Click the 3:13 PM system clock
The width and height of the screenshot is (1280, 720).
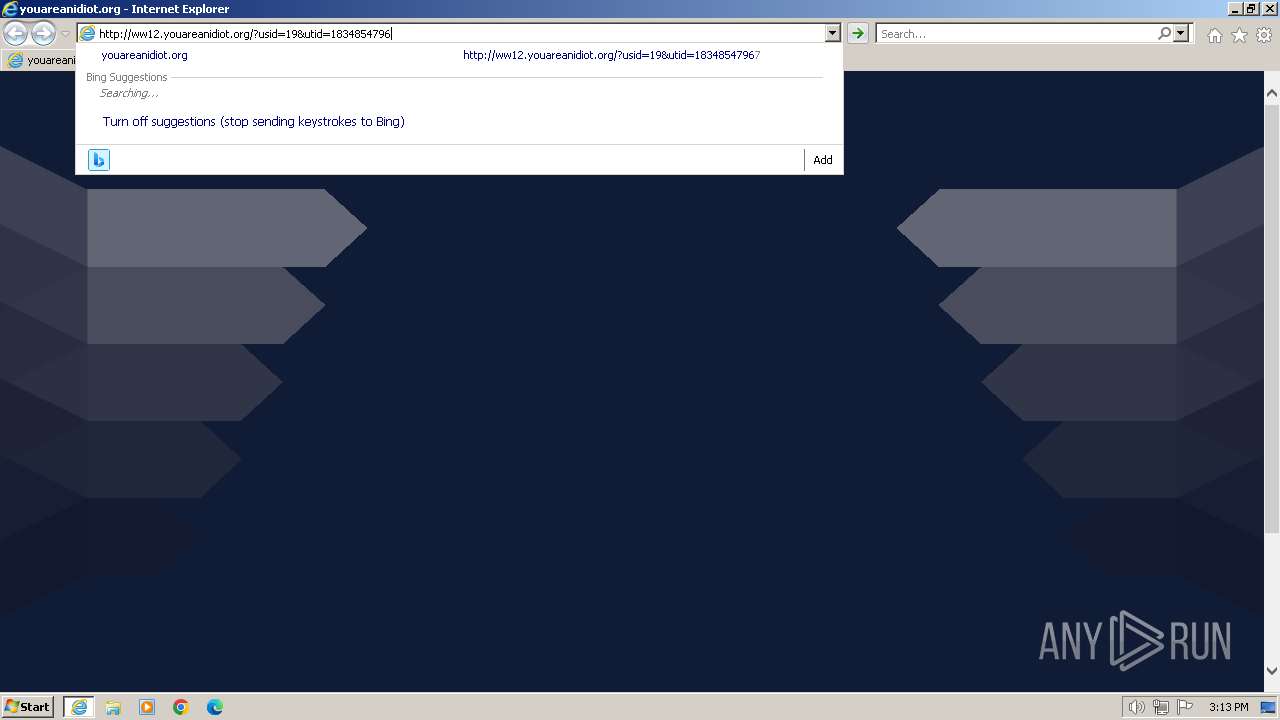pos(1228,707)
